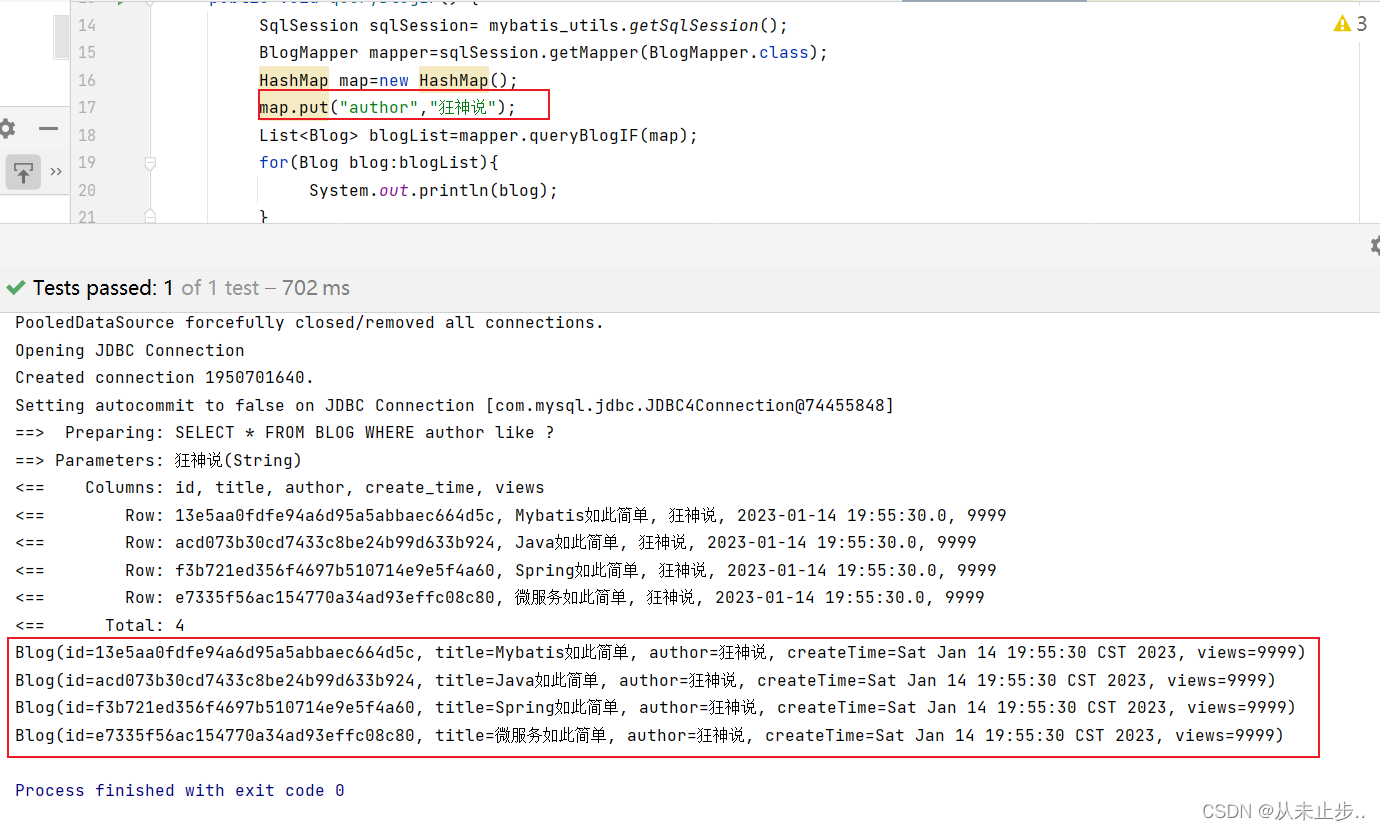
Task: Click the 'Preparing: SELECT * FROM BLOG' line
Action: (x=284, y=433)
